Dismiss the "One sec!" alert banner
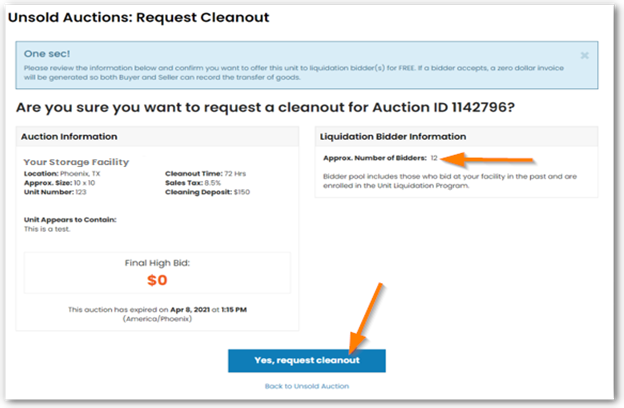 click(x=584, y=55)
